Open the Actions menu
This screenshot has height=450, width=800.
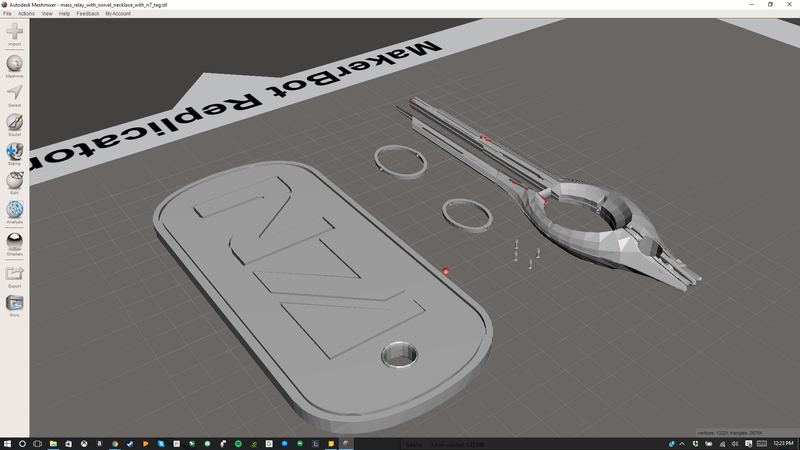[26, 14]
